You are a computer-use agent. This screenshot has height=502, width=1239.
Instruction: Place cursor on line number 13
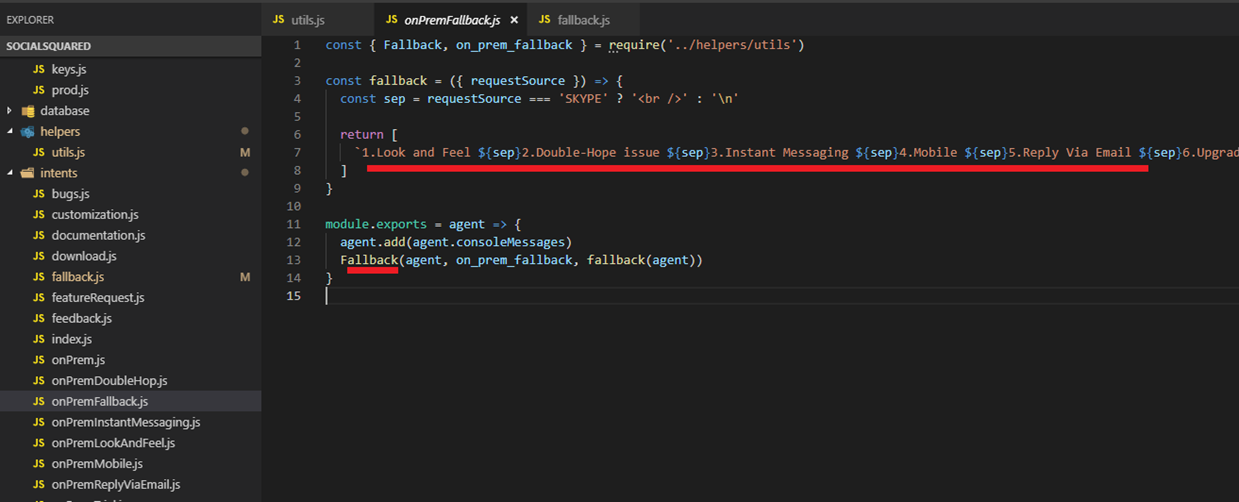(x=293, y=260)
